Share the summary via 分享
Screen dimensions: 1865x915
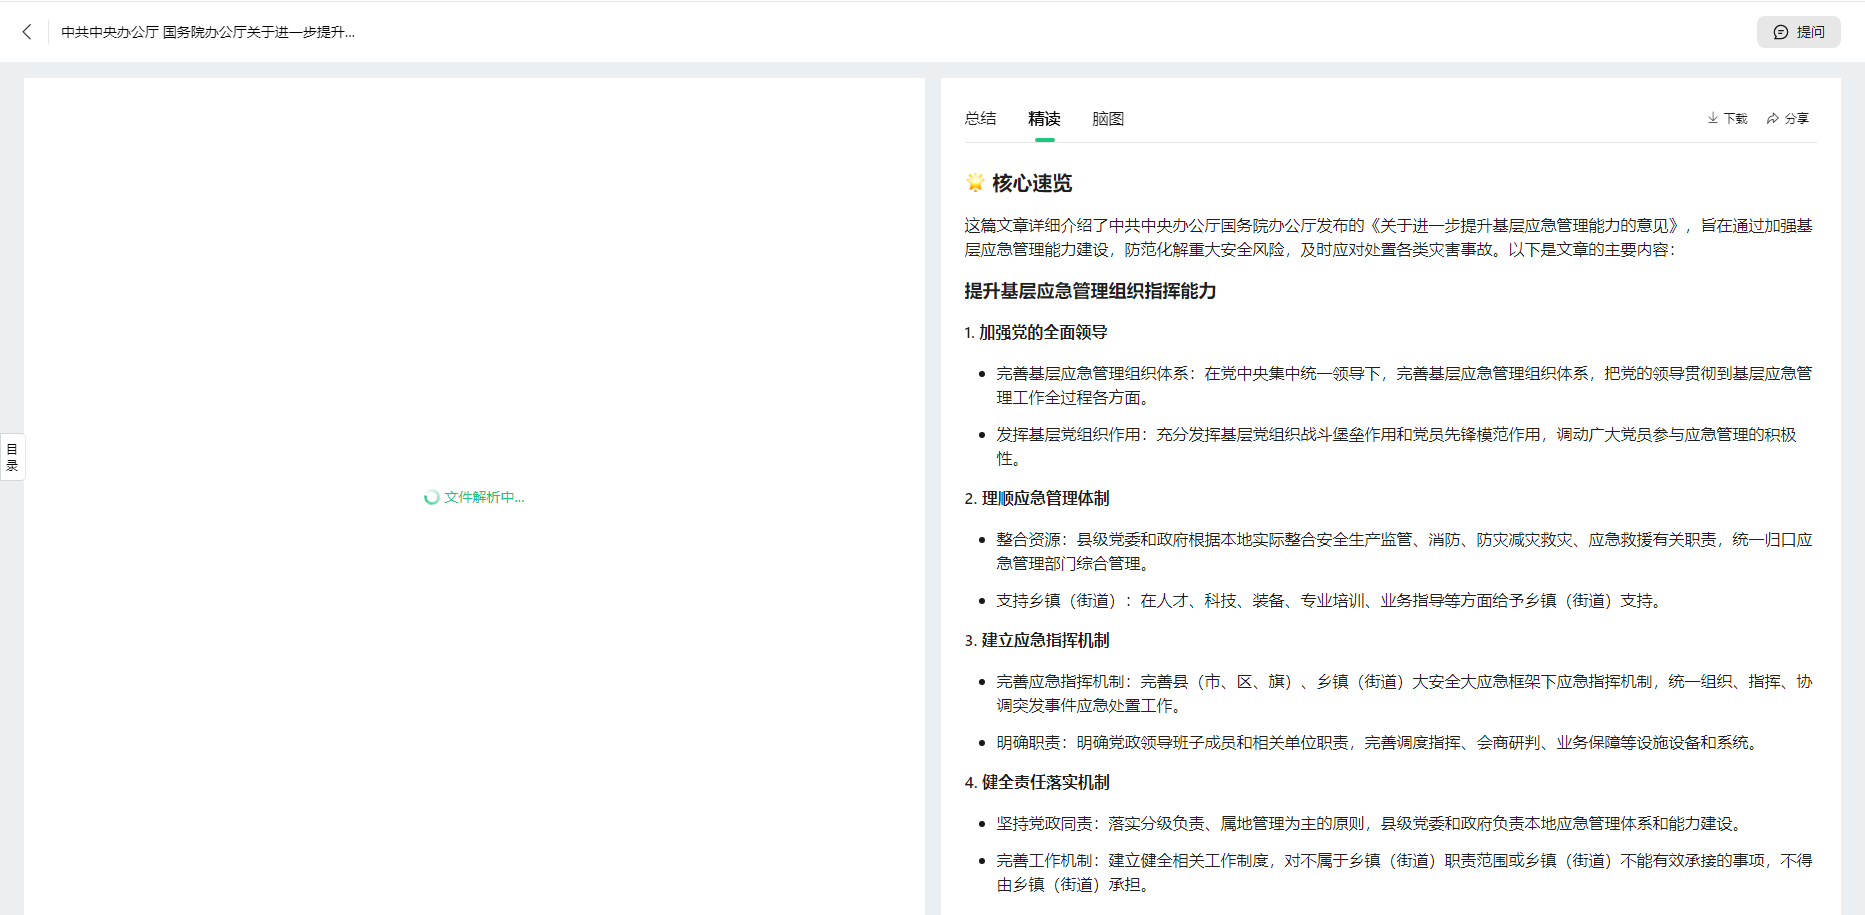1788,119
